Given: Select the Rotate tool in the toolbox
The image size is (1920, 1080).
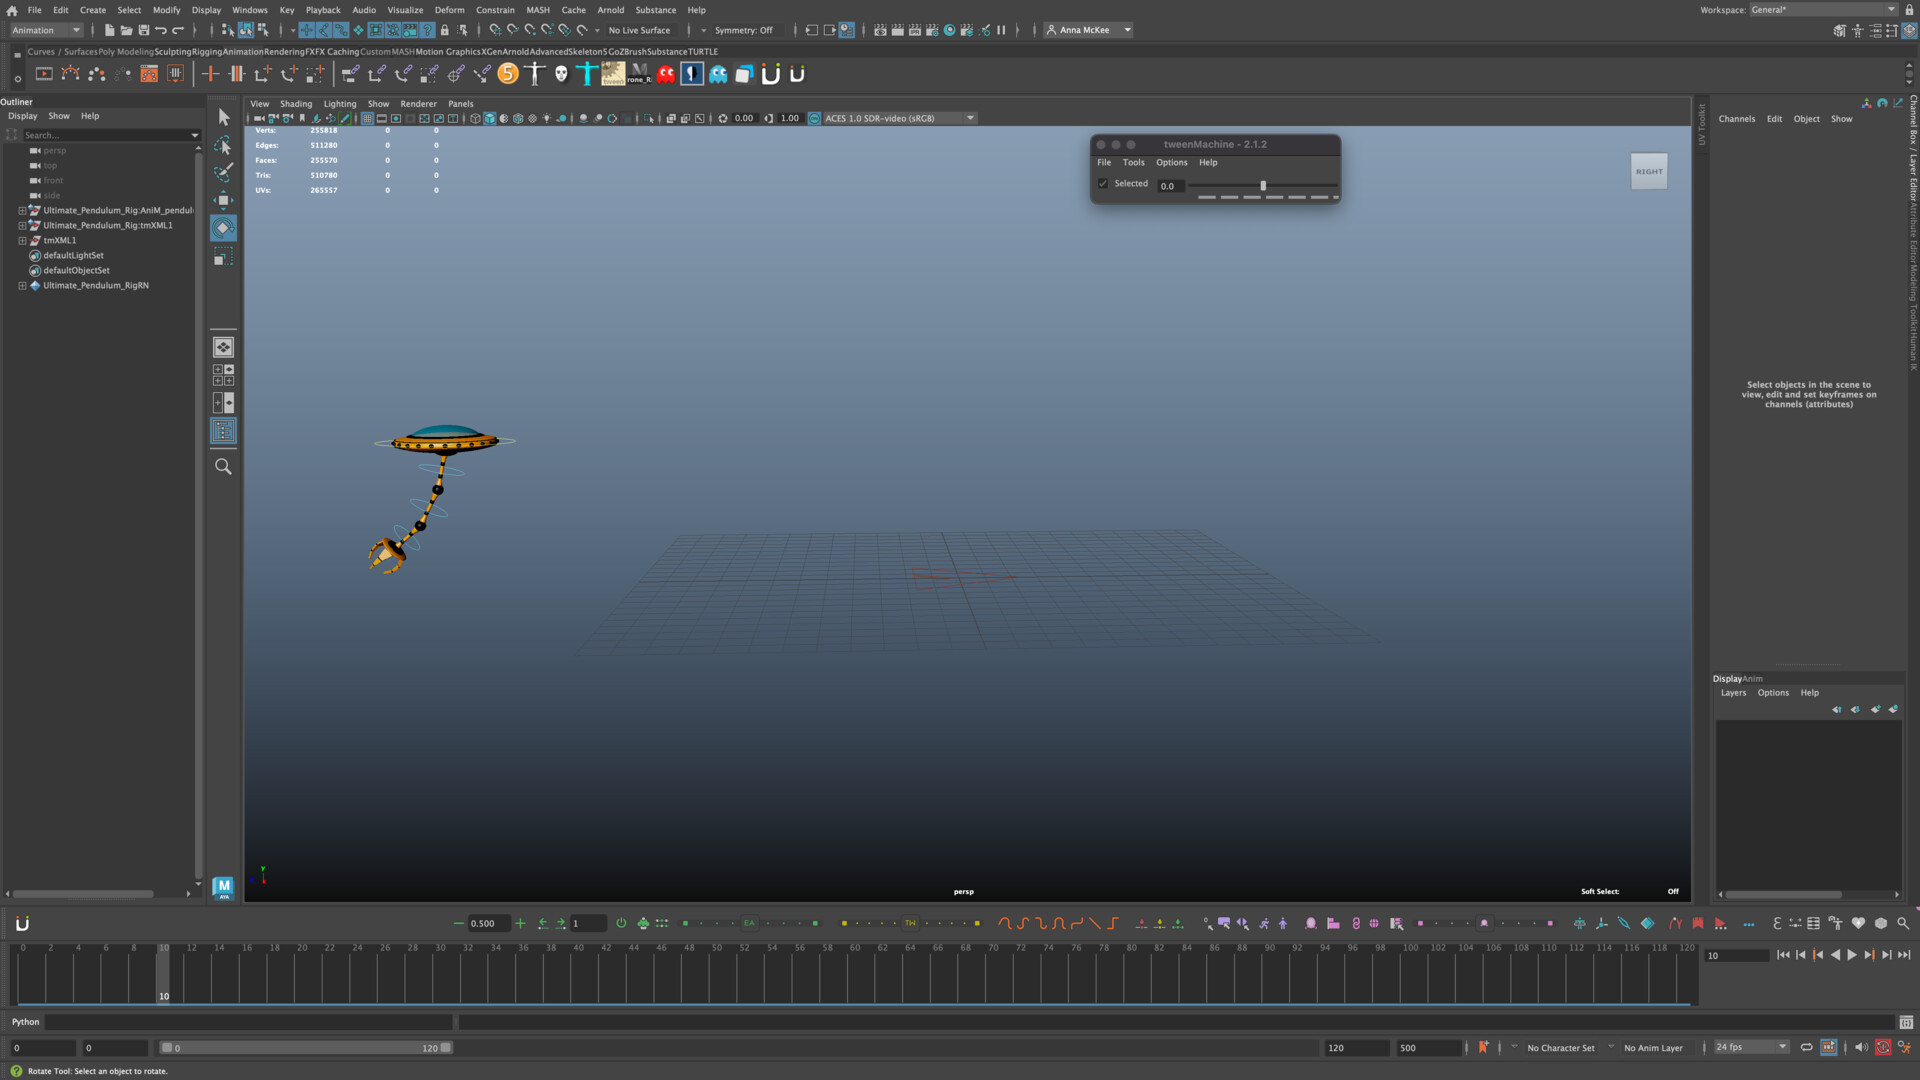Looking at the screenshot, I should [x=223, y=228].
